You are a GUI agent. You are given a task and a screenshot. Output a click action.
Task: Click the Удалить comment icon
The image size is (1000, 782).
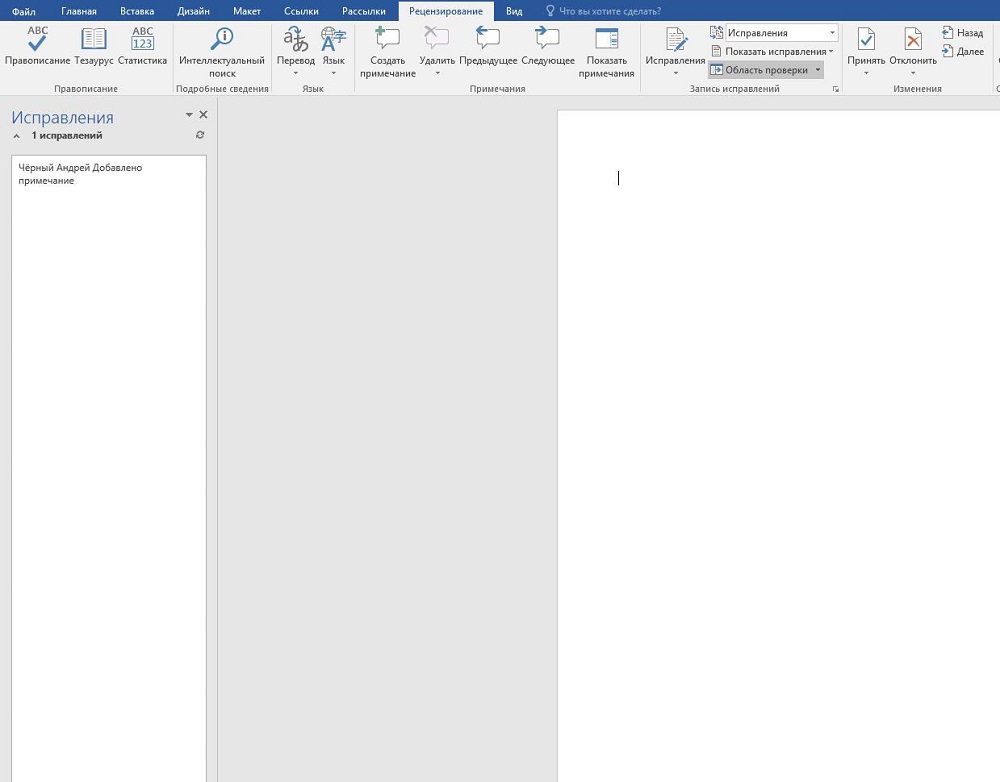click(x=437, y=38)
